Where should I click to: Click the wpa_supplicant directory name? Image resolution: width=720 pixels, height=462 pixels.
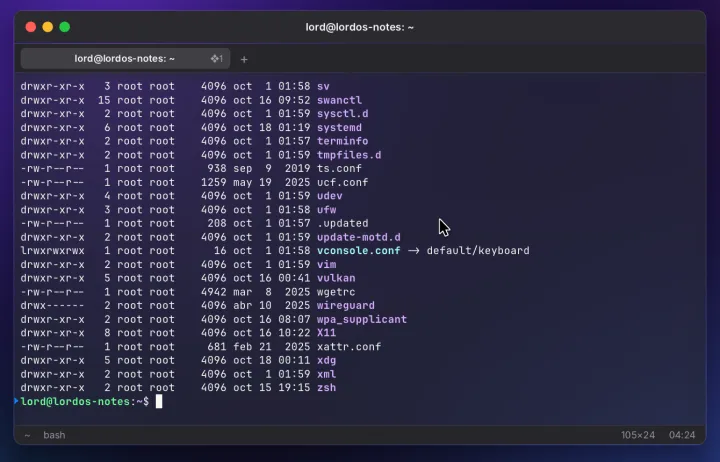click(362, 319)
